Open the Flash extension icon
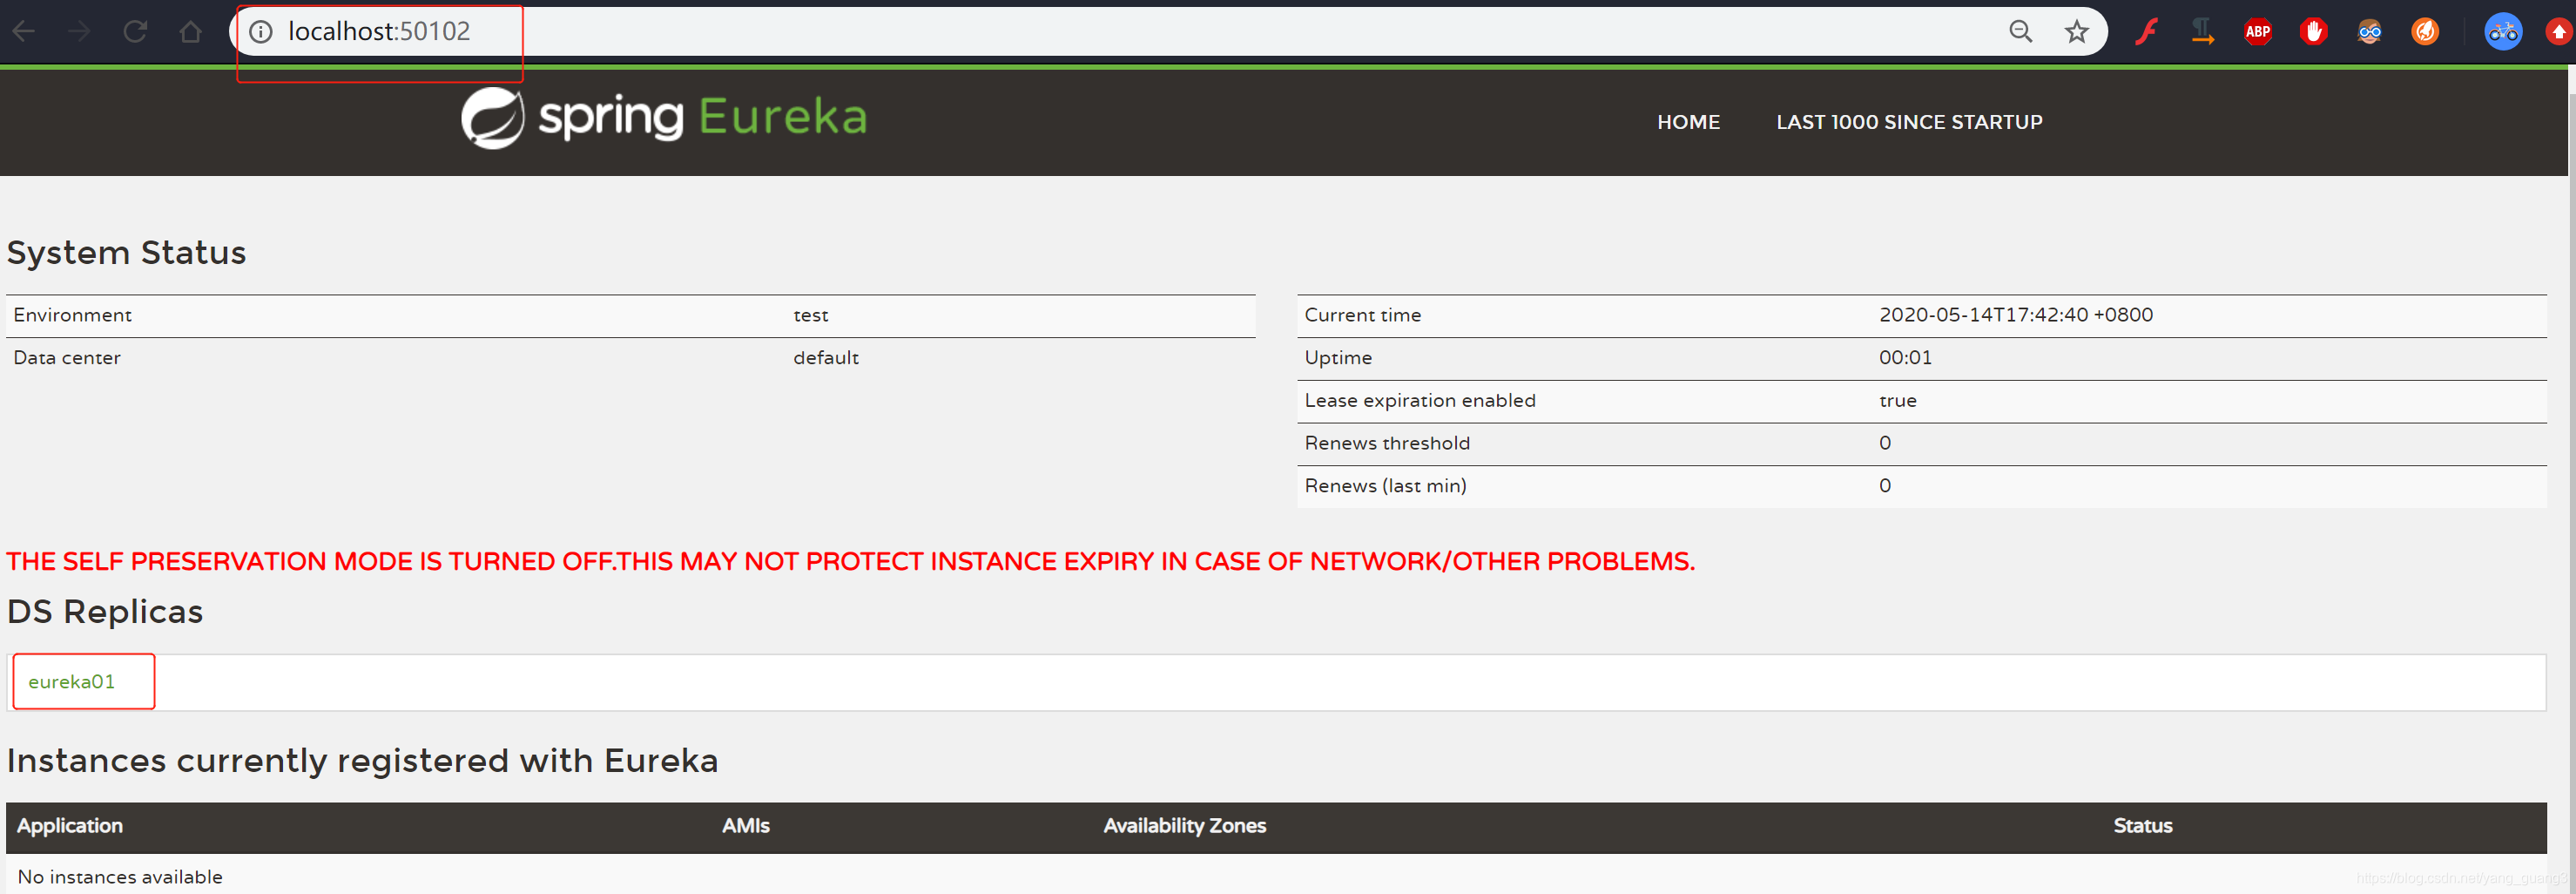 tap(2146, 32)
